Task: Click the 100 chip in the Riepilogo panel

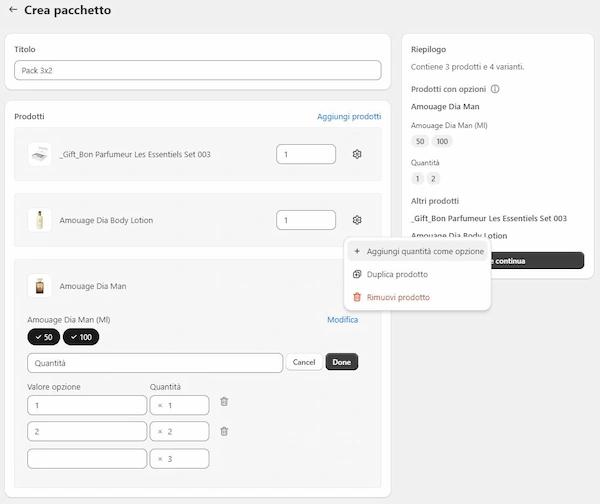Action: (x=442, y=141)
